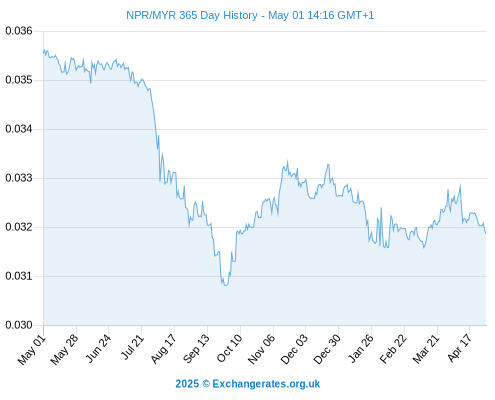Image resolution: width=495 pixels, height=400 pixels.
Task: Click the Exchangerates.org.uk copyright link
Action: click(x=248, y=384)
